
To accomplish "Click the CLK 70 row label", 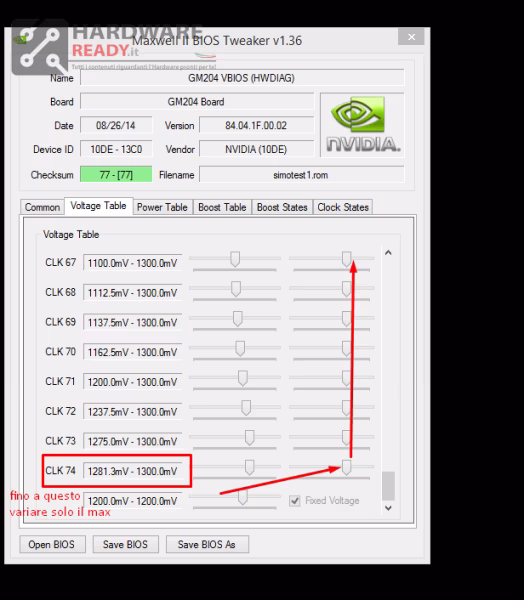I will click(60, 352).
